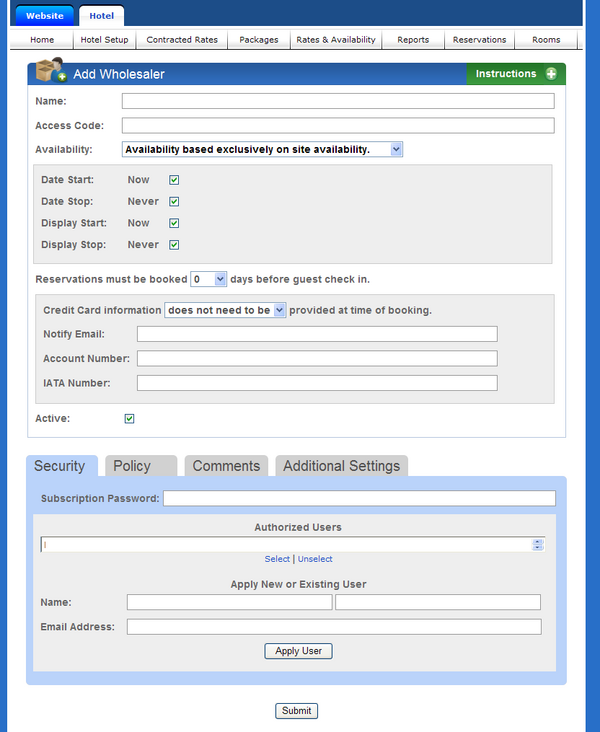
Task: Click the Add Wholesaler box icon
Action: tap(51, 70)
